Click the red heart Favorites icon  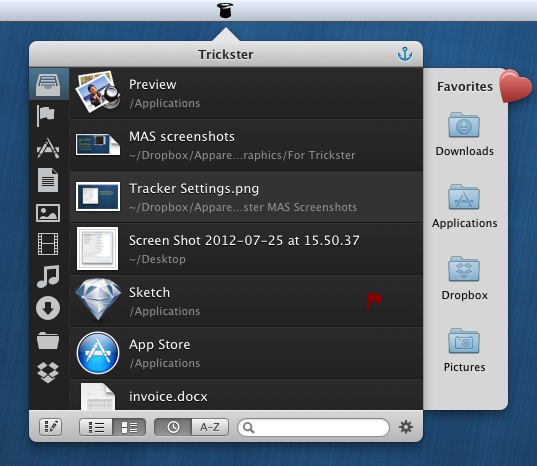click(x=515, y=86)
